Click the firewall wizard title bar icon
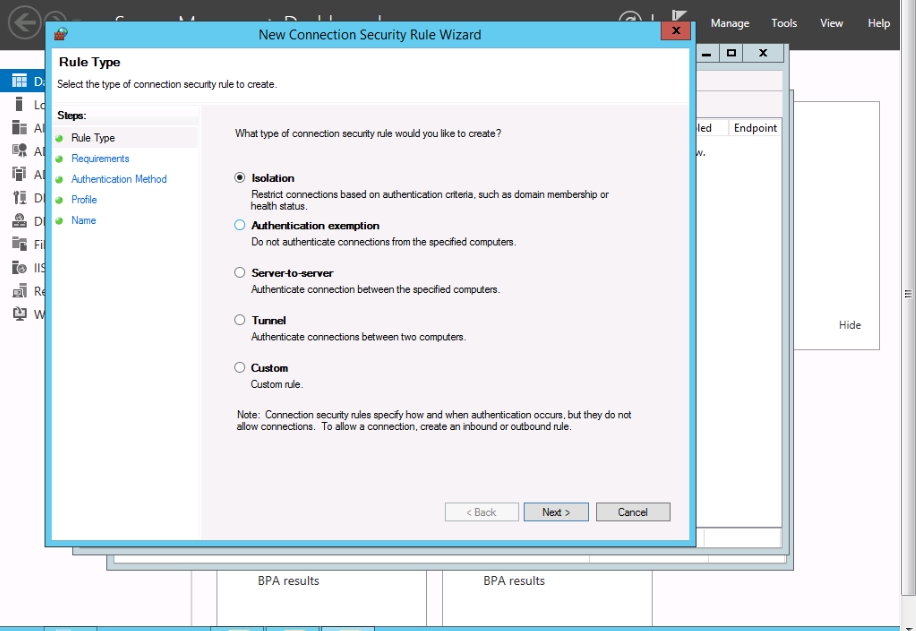Viewport: 916px width, 631px height. (61, 34)
